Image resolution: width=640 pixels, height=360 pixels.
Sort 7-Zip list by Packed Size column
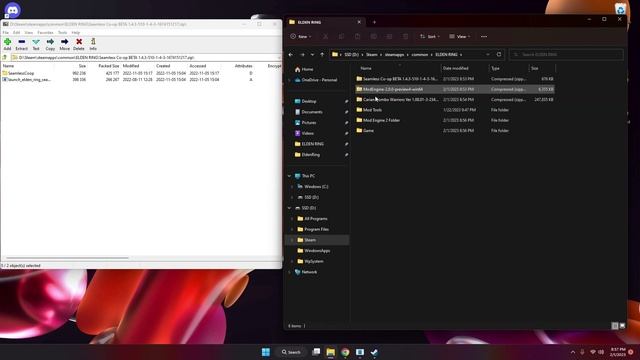coord(109,66)
